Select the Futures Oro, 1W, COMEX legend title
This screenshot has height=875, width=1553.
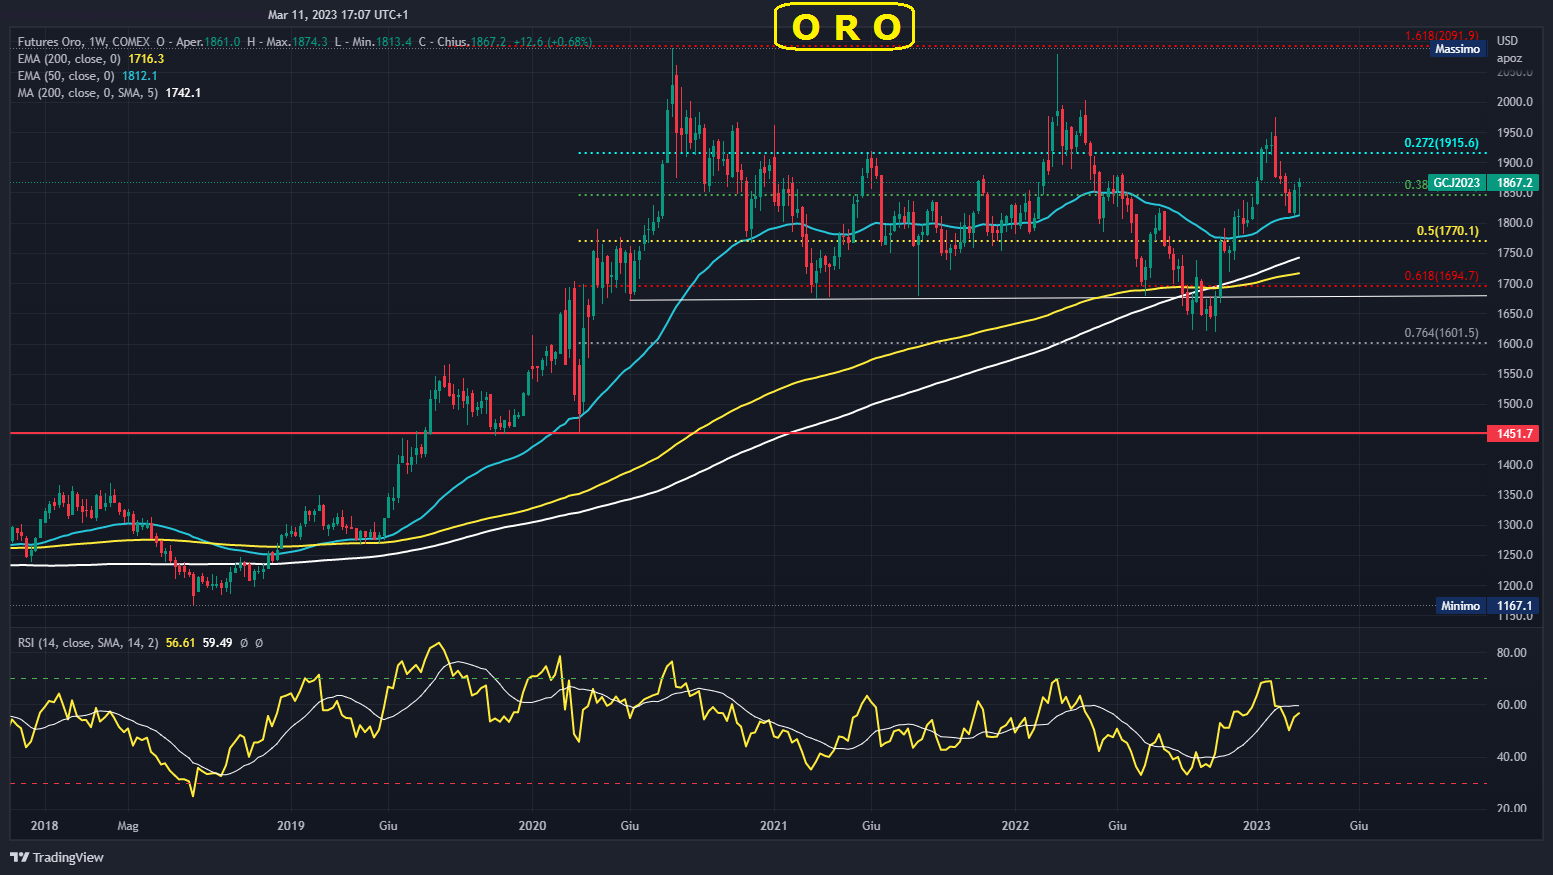coord(84,42)
